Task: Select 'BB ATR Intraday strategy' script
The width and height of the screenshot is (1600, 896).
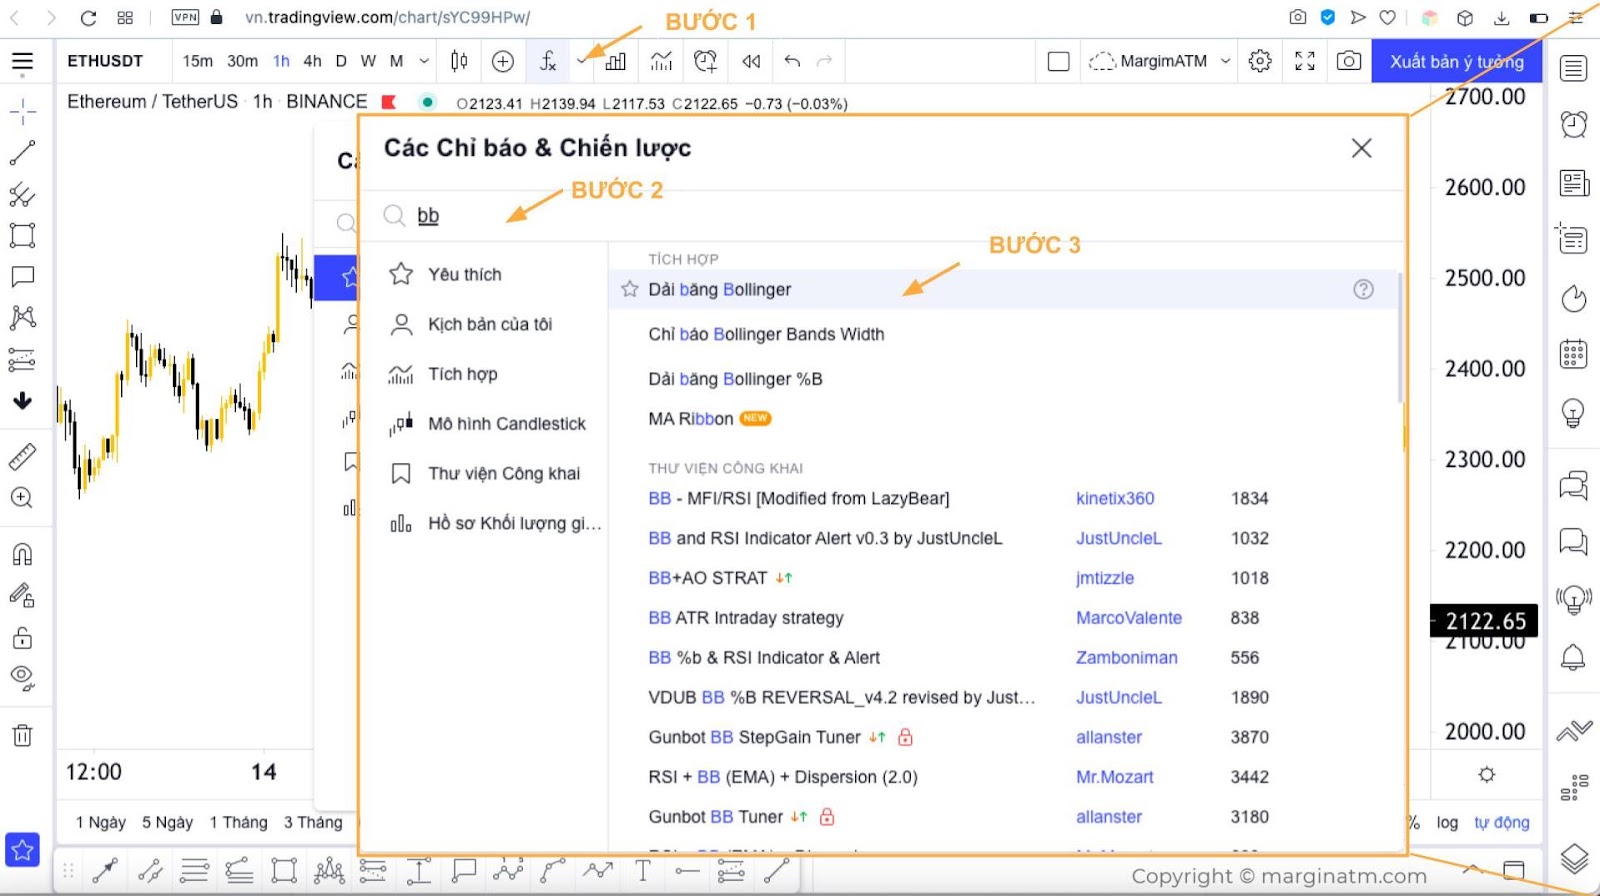Action: pyautogui.click(x=746, y=618)
